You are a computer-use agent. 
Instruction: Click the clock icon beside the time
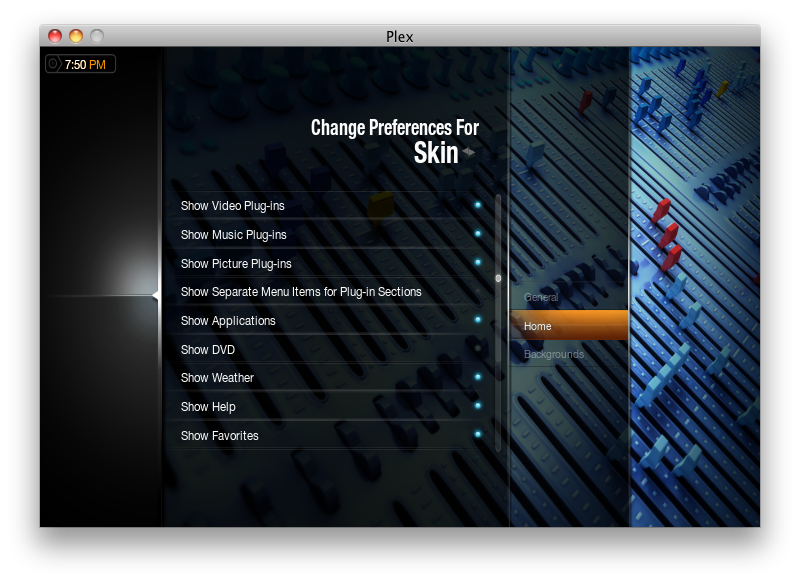(53, 64)
